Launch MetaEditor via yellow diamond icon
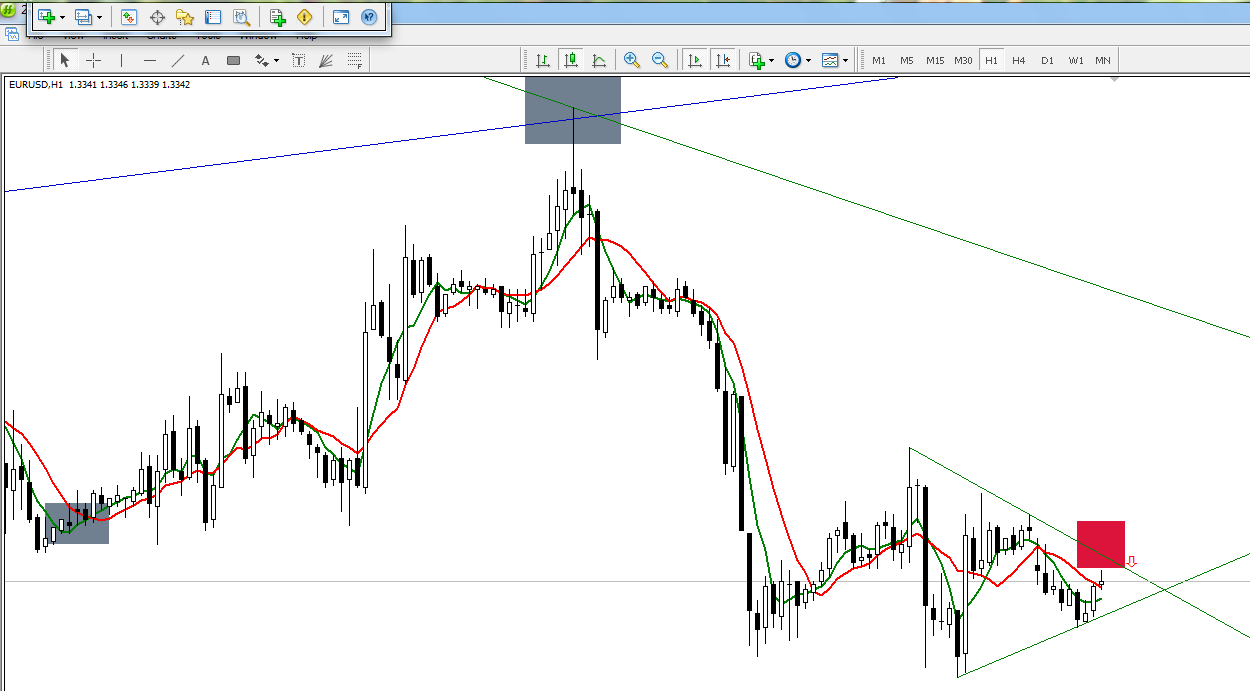This screenshot has width=1250, height=691. point(305,17)
